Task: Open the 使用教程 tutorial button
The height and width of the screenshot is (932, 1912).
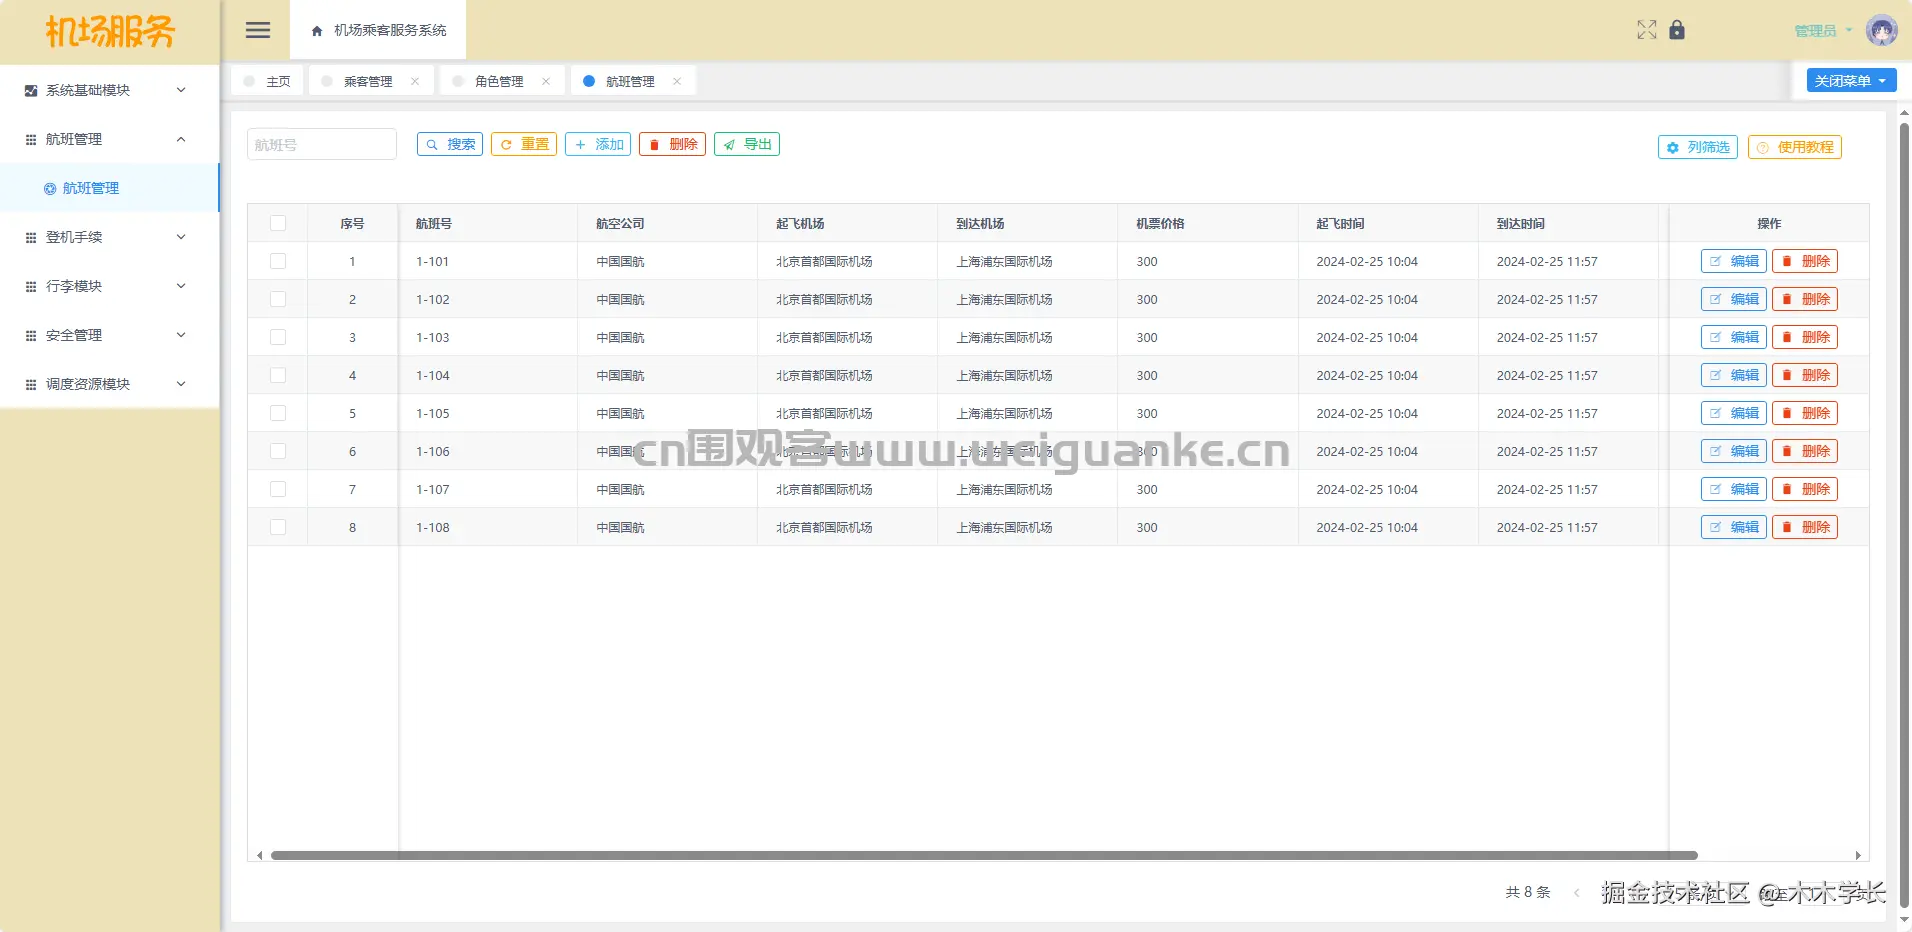Action: tap(1795, 147)
